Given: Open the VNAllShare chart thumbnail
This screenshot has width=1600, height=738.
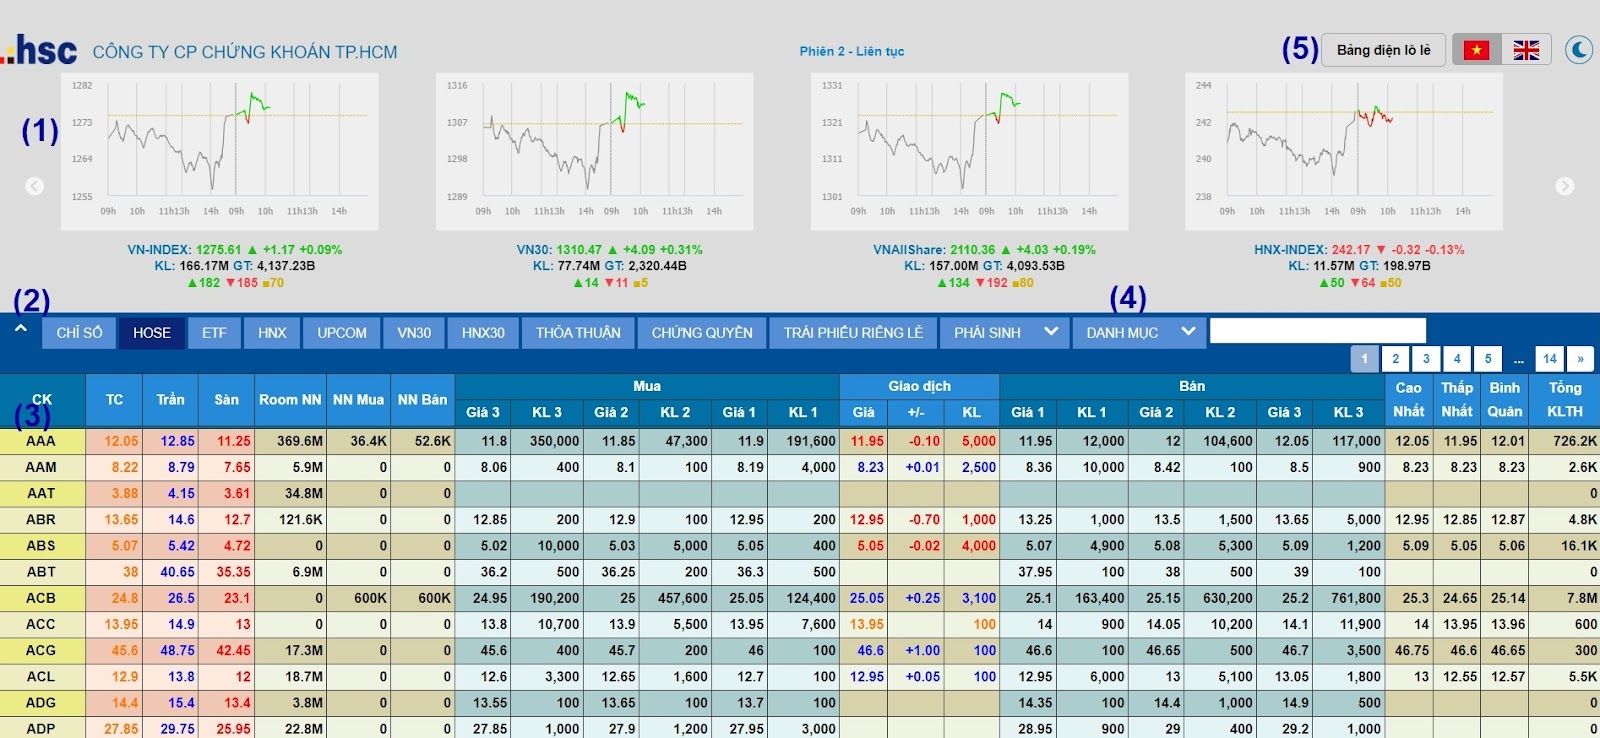Looking at the screenshot, I should tap(970, 151).
